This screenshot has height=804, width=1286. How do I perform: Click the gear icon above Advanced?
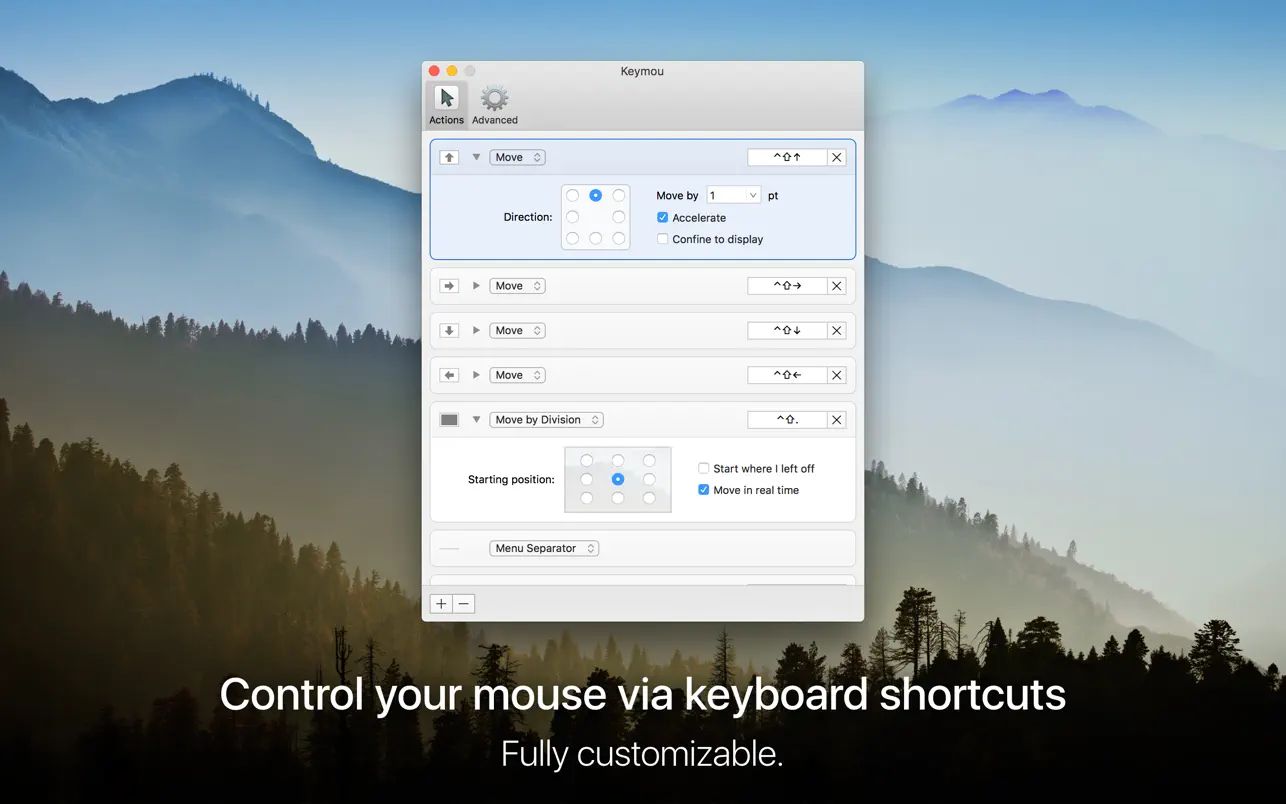click(x=493, y=97)
